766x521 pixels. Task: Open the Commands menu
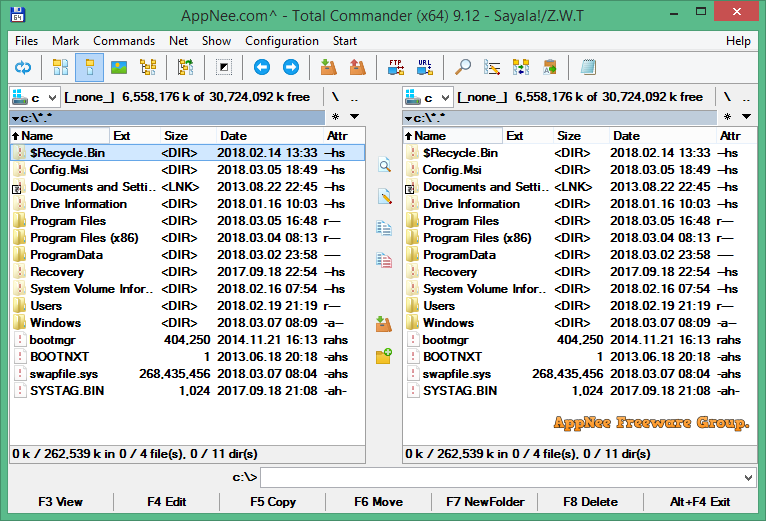[x=124, y=41]
